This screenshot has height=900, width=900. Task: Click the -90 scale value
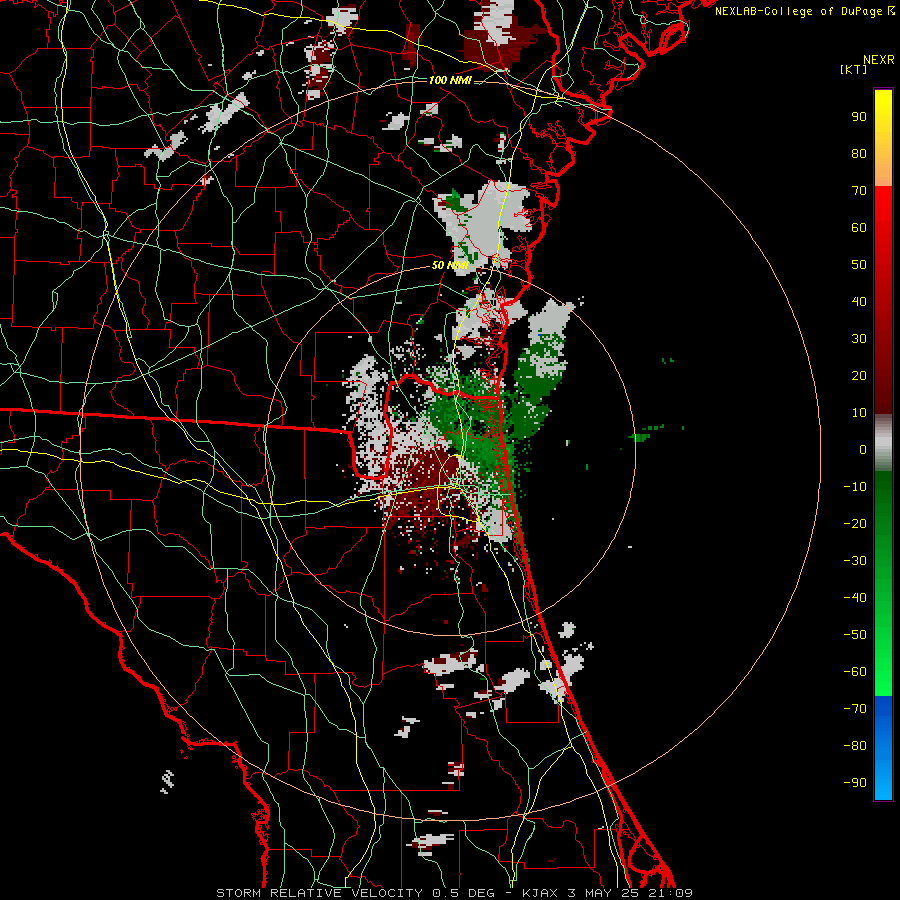pos(855,783)
